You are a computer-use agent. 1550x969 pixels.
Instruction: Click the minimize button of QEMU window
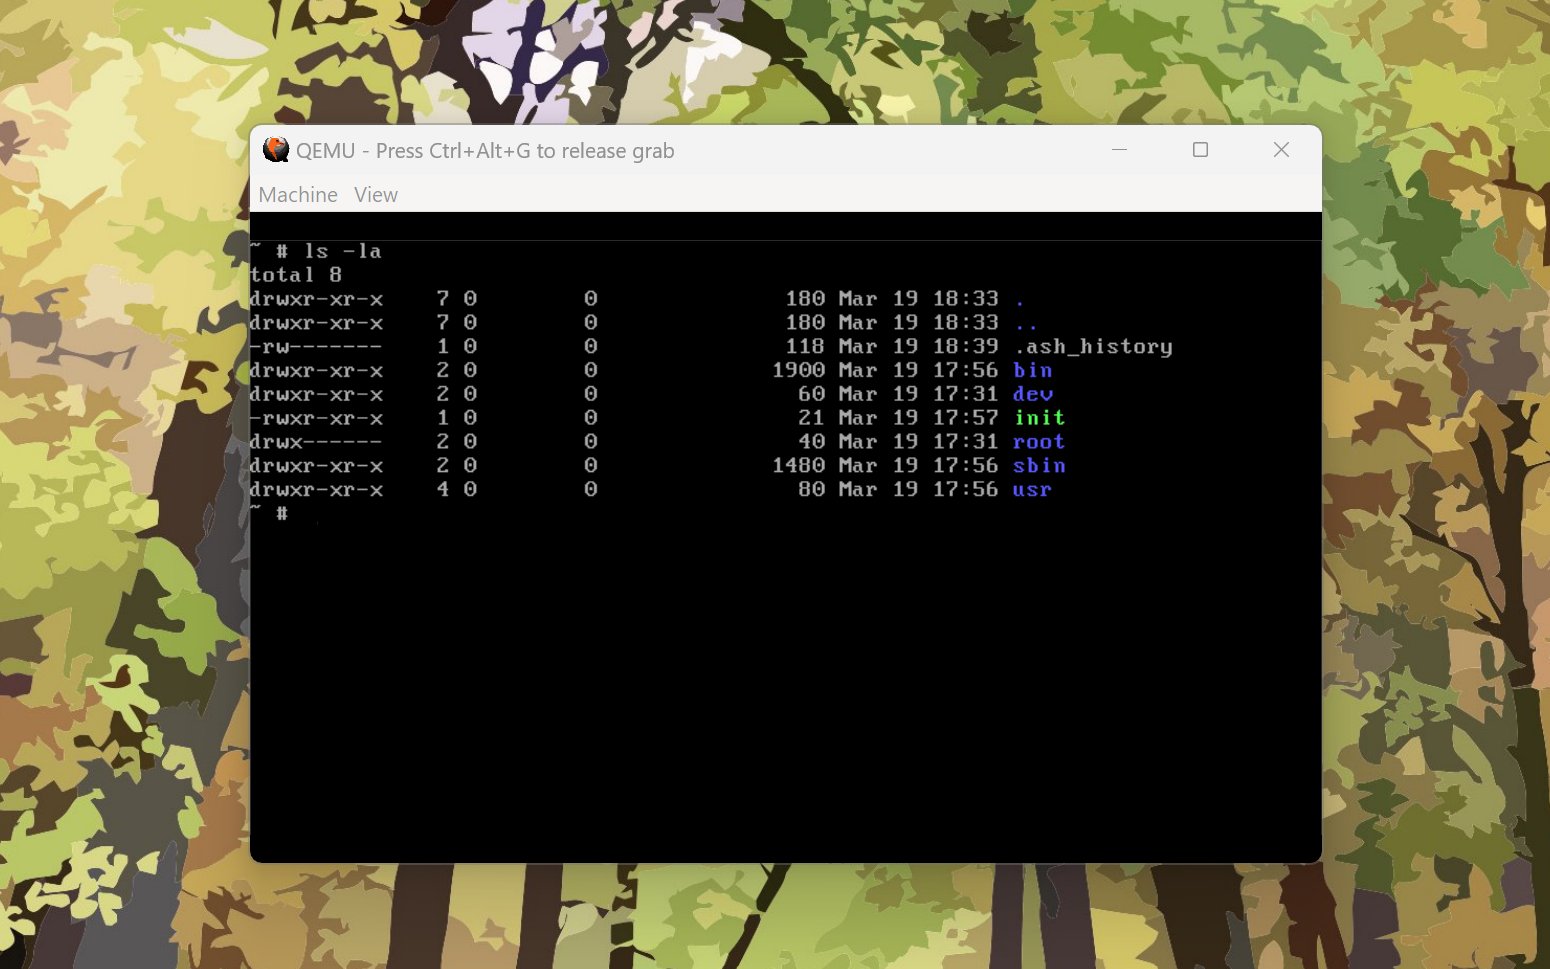tap(1119, 149)
